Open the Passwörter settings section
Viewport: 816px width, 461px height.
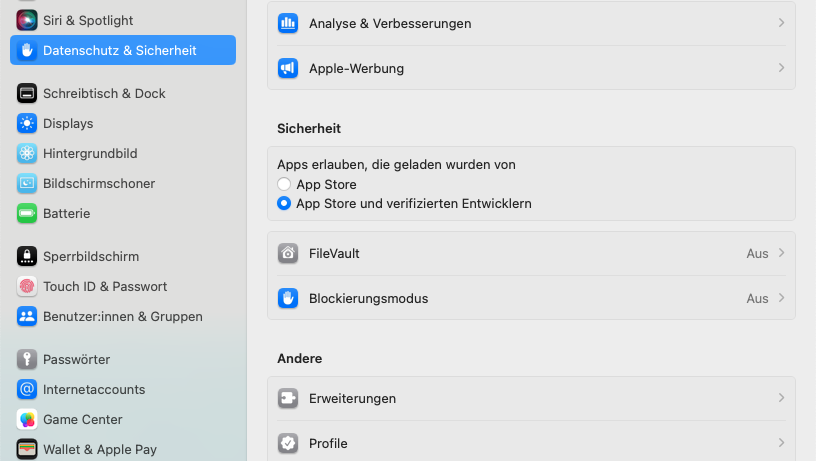pyautogui.click(x=76, y=359)
